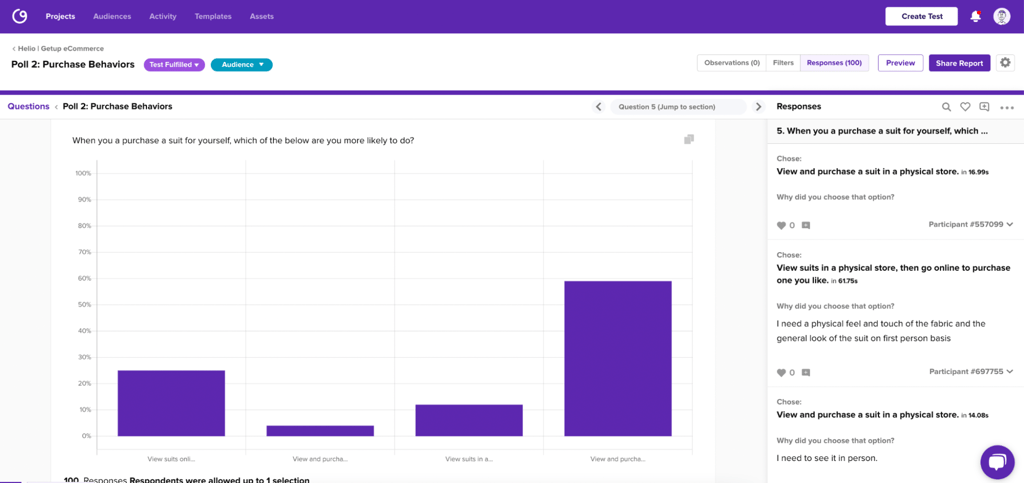Click the tallest 59% chart bar
The width and height of the screenshot is (1024, 483).
pyautogui.click(x=618, y=358)
